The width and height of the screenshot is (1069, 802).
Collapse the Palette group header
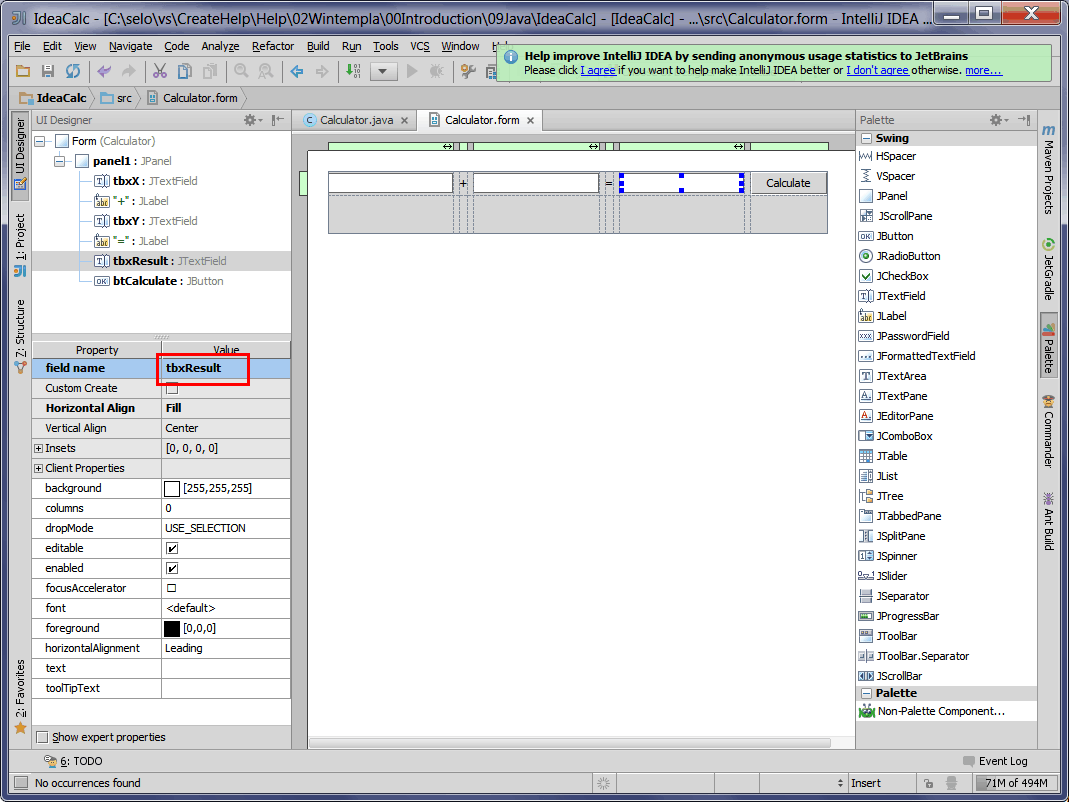pyautogui.click(x=867, y=694)
